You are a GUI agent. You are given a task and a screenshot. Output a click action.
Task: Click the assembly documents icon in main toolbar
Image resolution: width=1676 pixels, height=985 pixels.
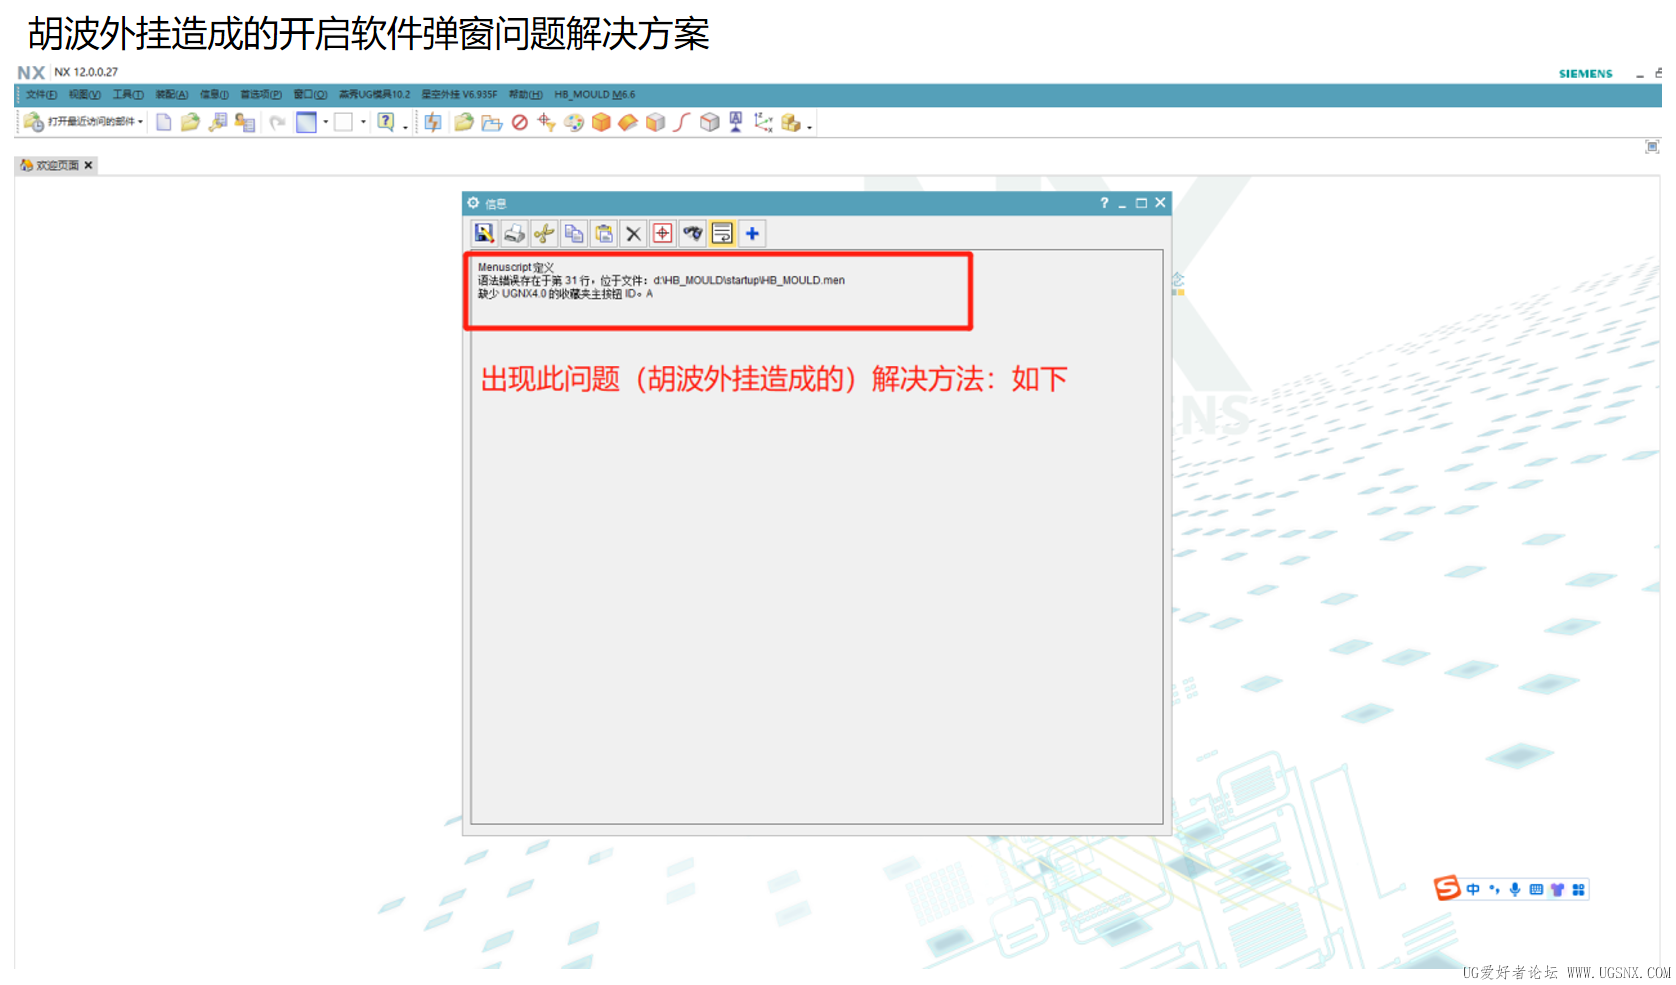245,122
